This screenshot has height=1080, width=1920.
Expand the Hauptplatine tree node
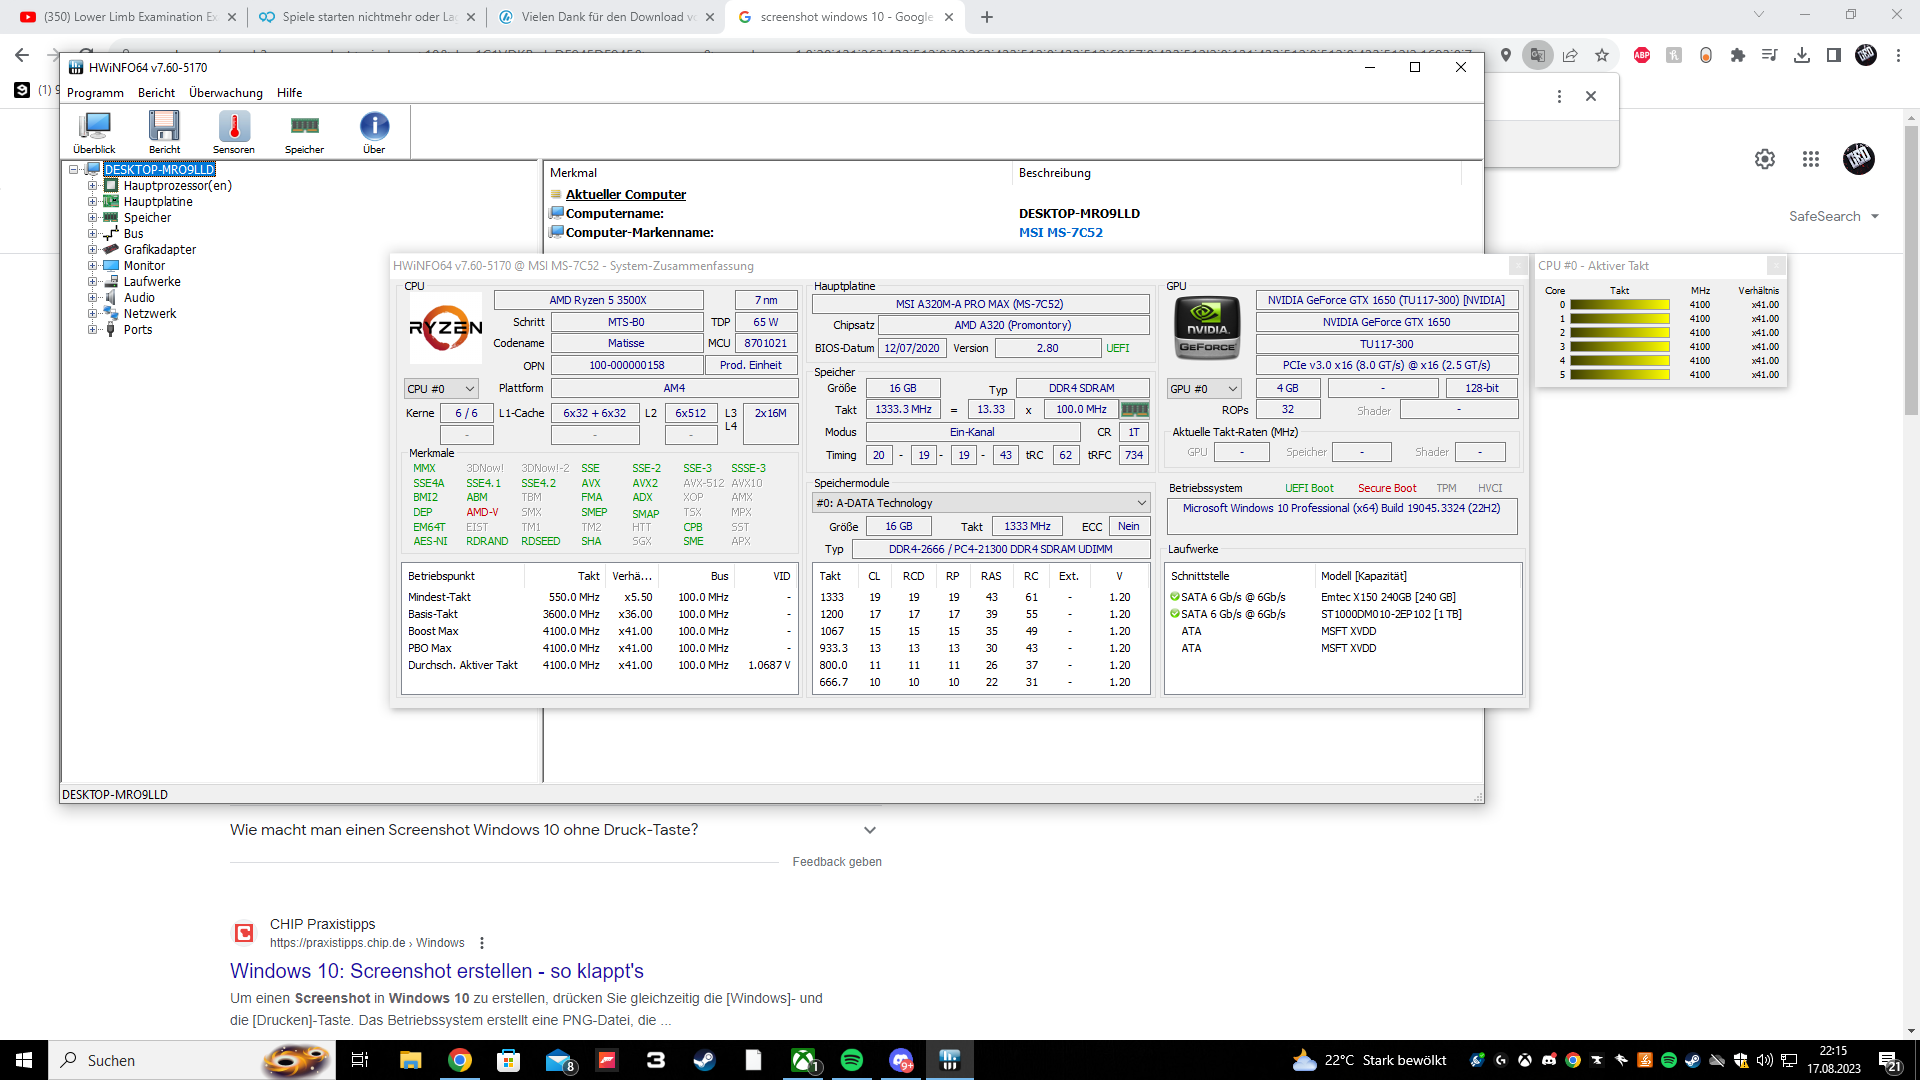pyautogui.click(x=92, y=202)
